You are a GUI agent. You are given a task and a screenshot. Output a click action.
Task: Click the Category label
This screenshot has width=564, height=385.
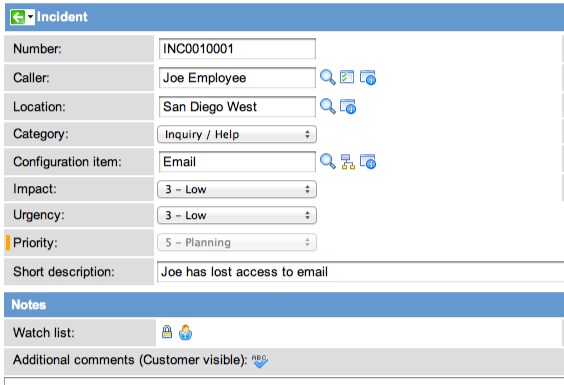pyautogui.click(x=41, y=134)
